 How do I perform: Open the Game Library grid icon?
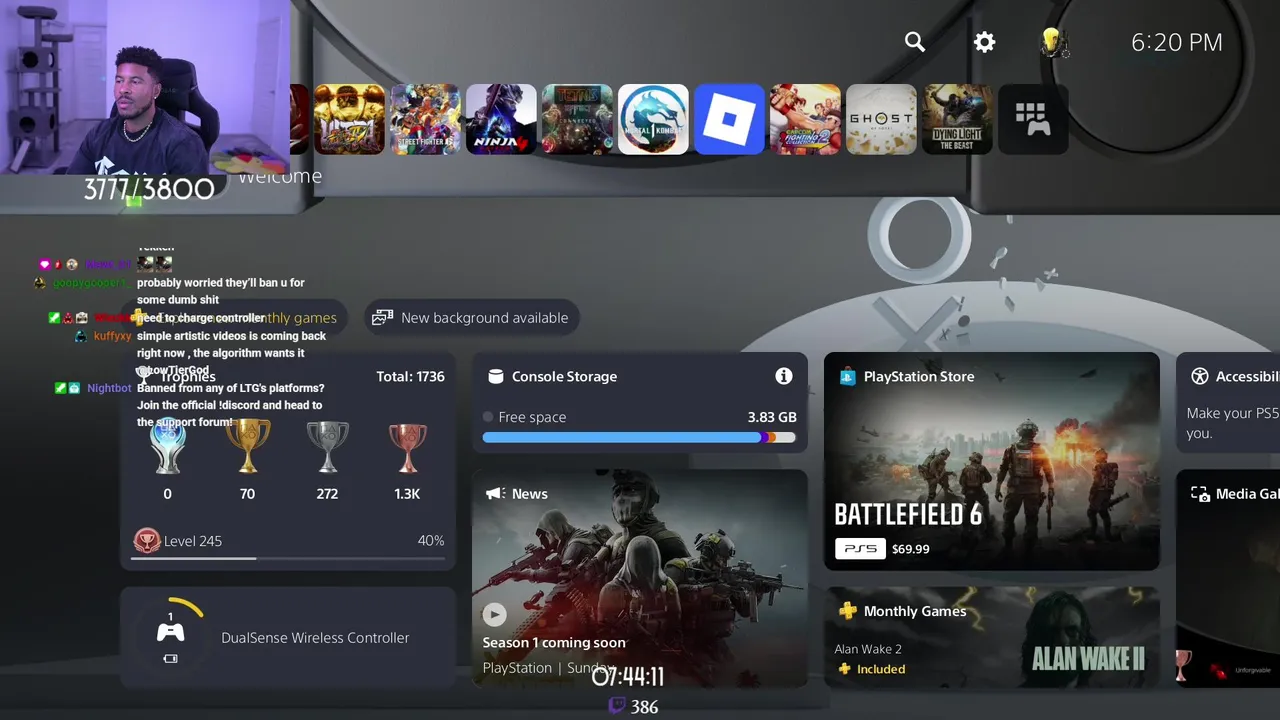click(x=1033, y=119)
